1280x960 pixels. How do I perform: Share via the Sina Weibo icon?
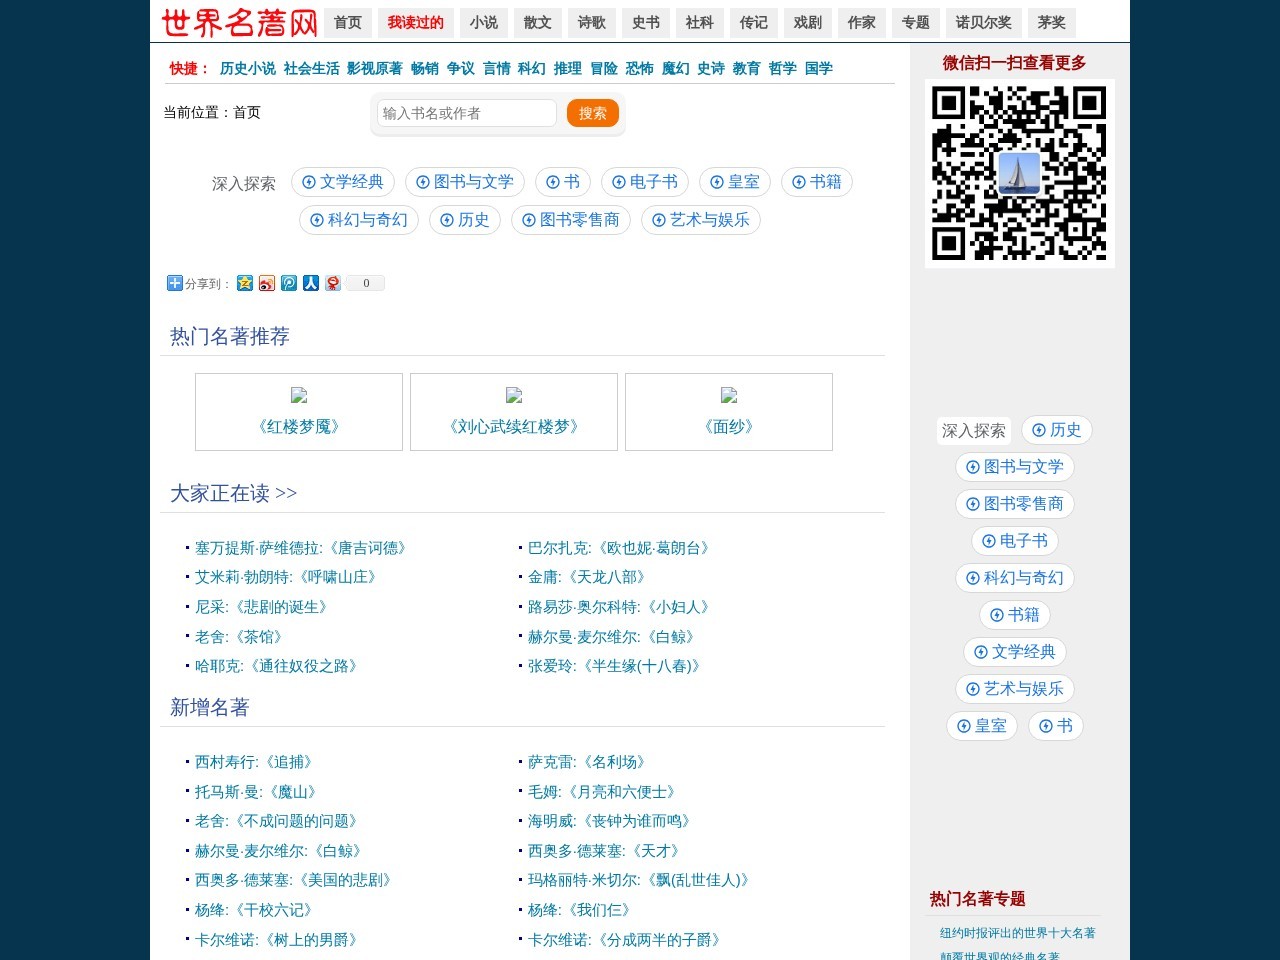pyautogui.click(x=267, y=283)
